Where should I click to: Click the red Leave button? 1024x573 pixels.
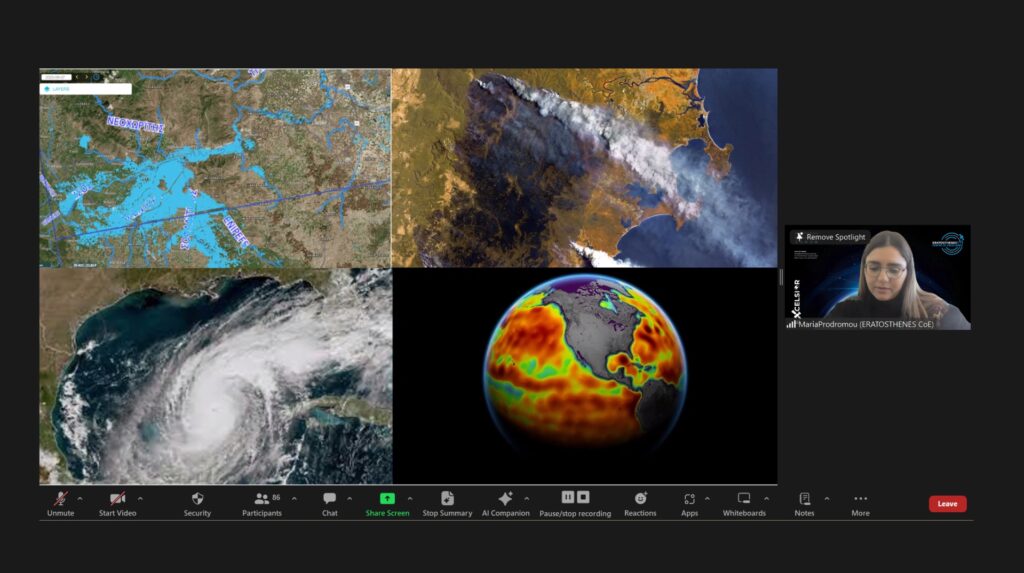click(947, 504)
